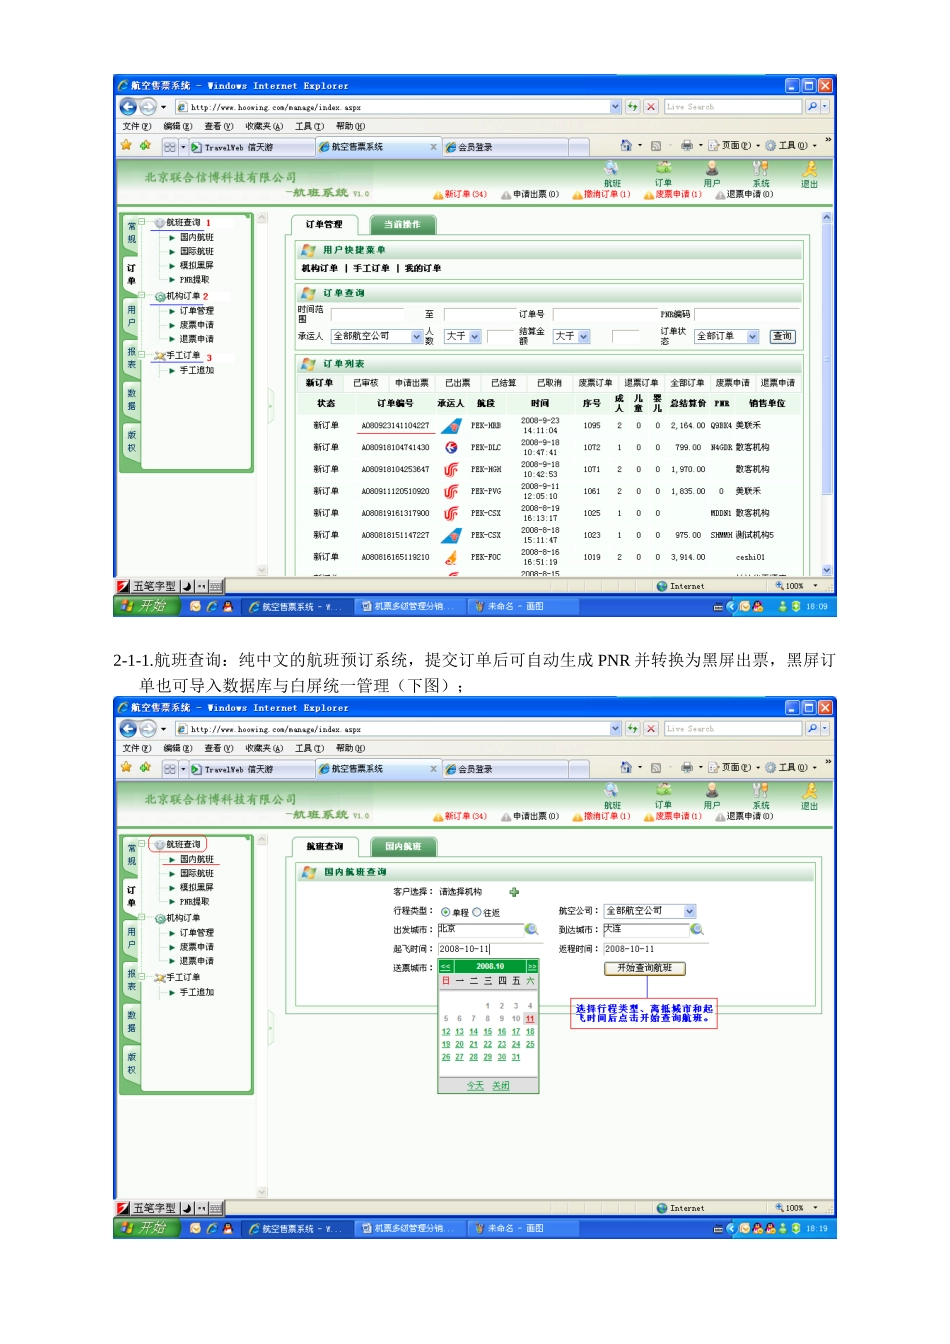The width and height of the screenshot is (950, 1344).
Task: Open the 航空公司 dropdown in 国内航班查询
Action: pyautogui.click(x=690, y=911)
